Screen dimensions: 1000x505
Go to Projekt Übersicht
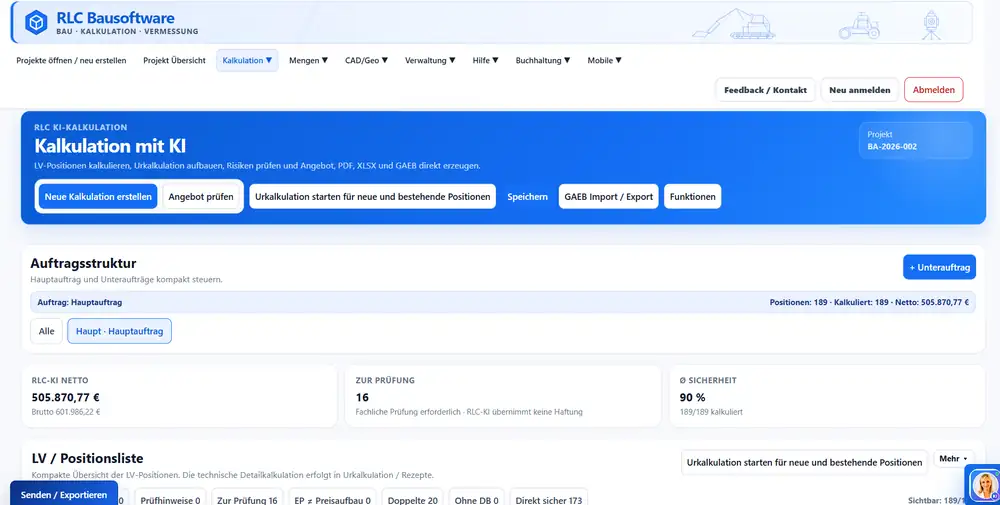point(174,61)
